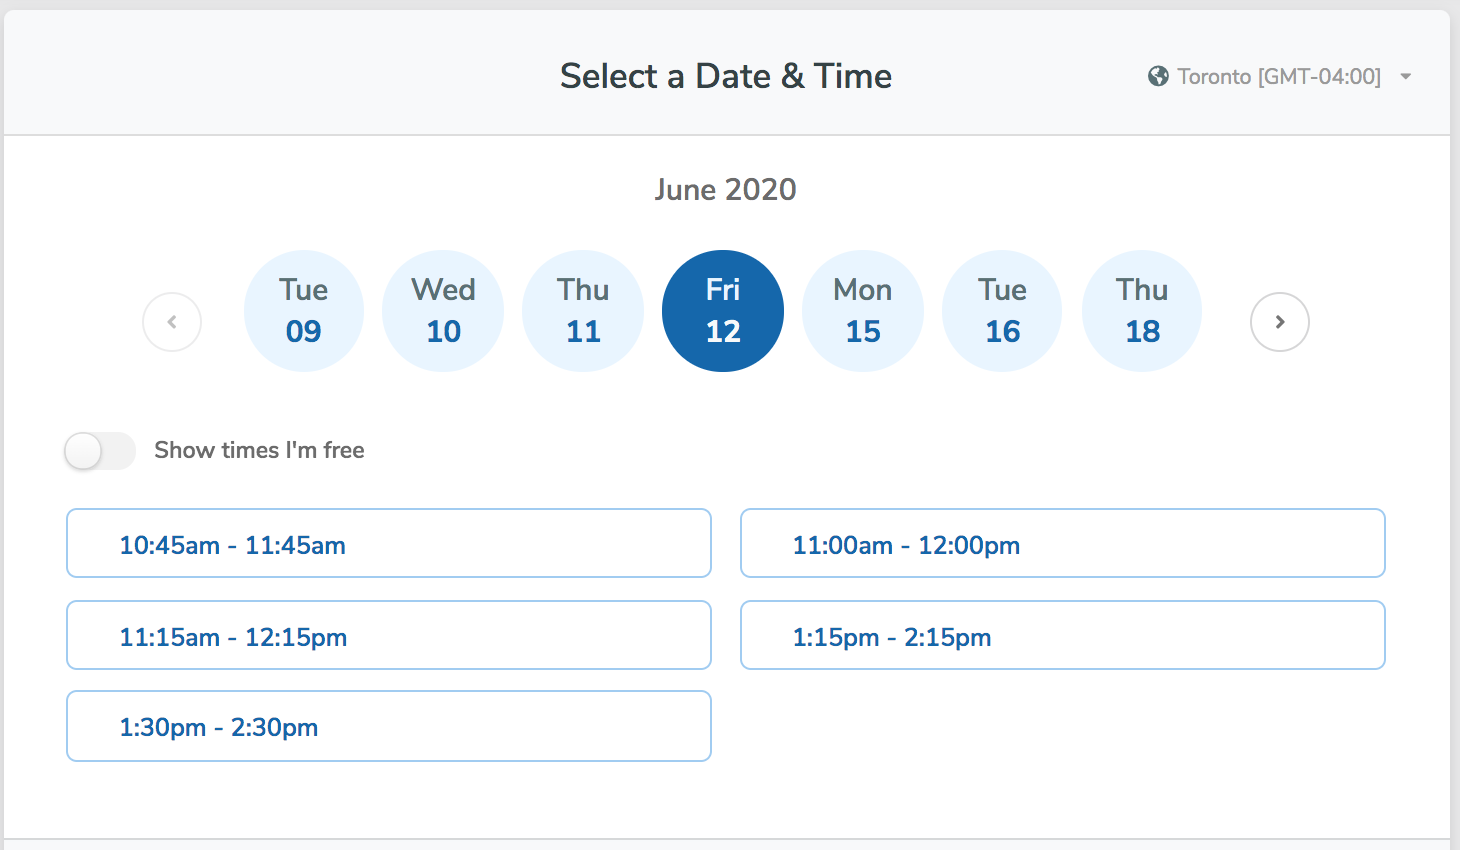Select Tue 09 date
1460x850 pixels.
coord(303,311)
